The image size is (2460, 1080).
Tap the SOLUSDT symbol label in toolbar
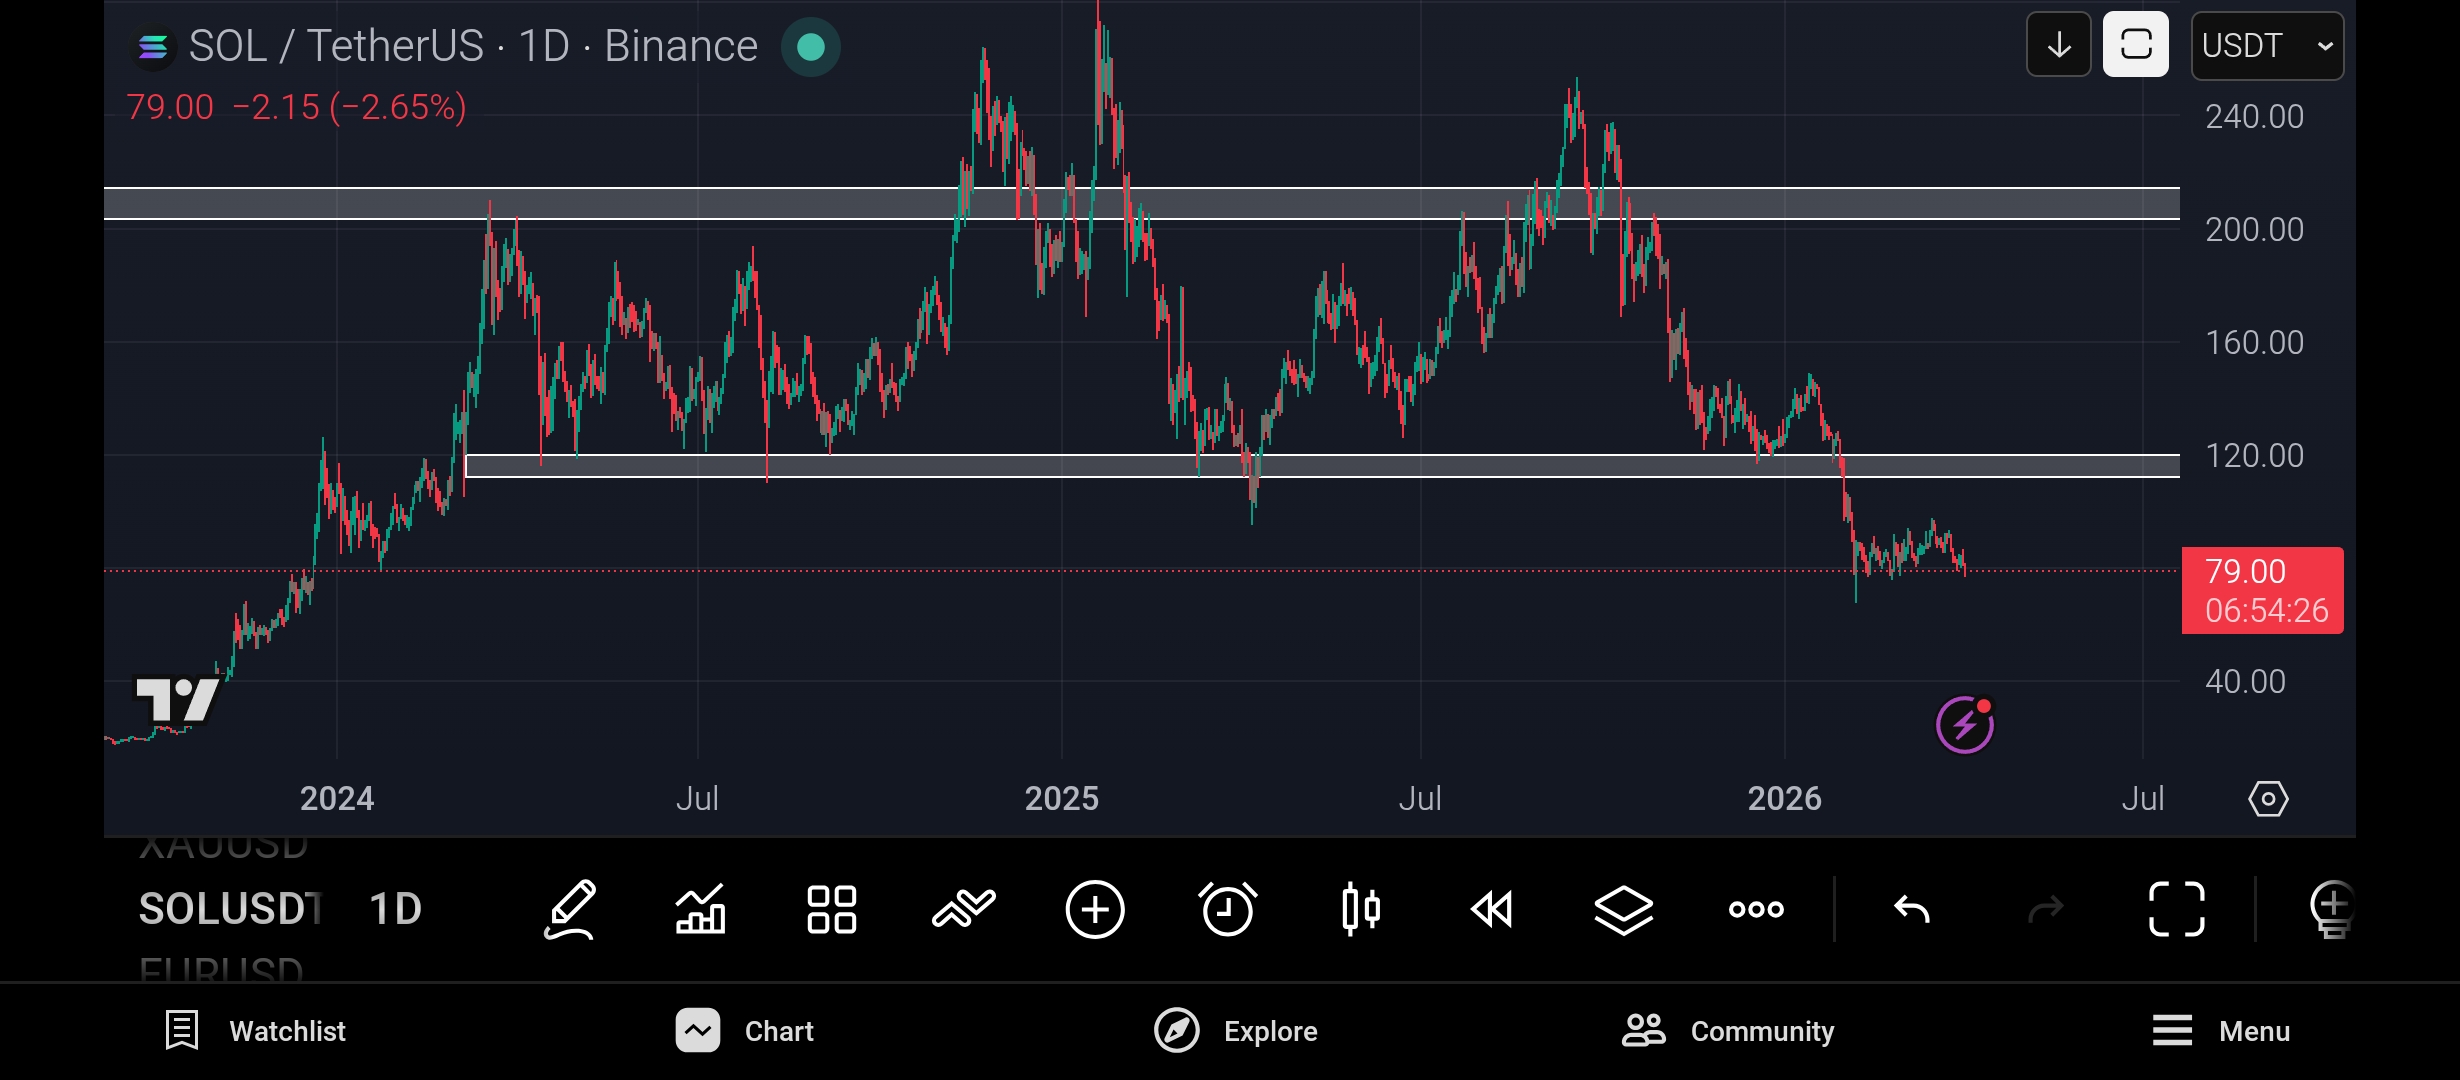pyautogui.click(x=231, y=909)
